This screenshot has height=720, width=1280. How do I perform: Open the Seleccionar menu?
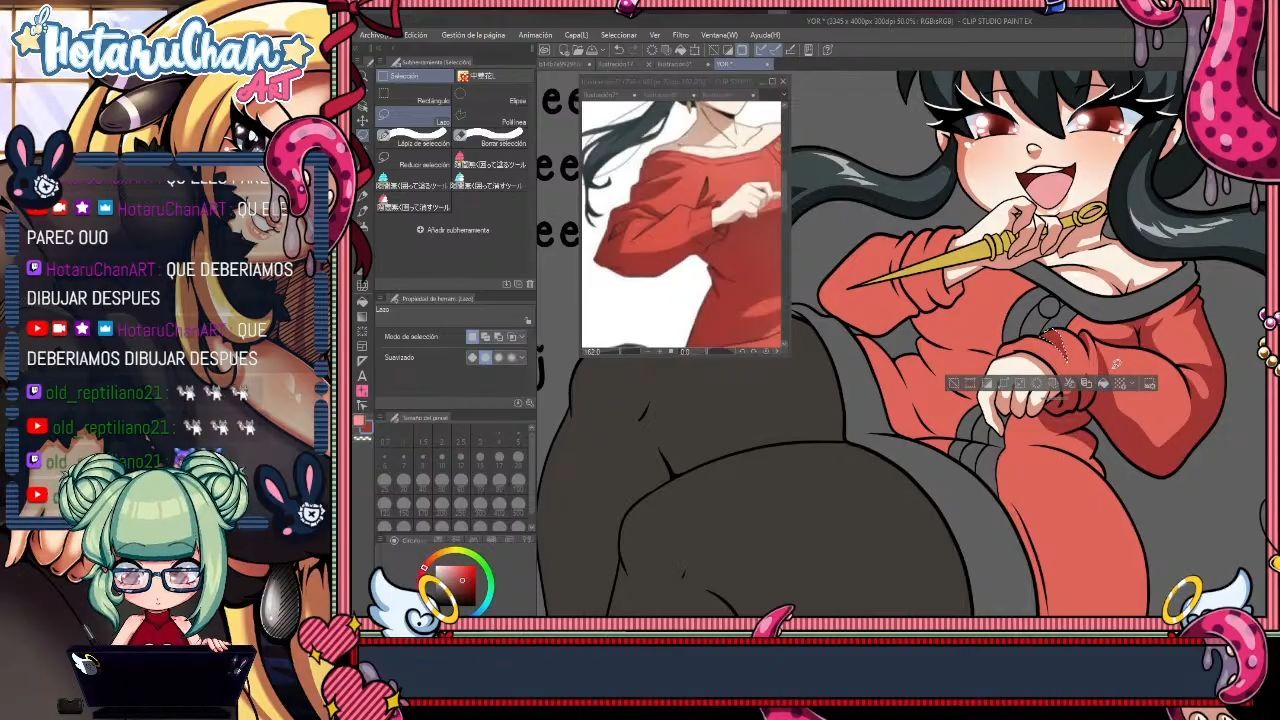coord(618,35)
